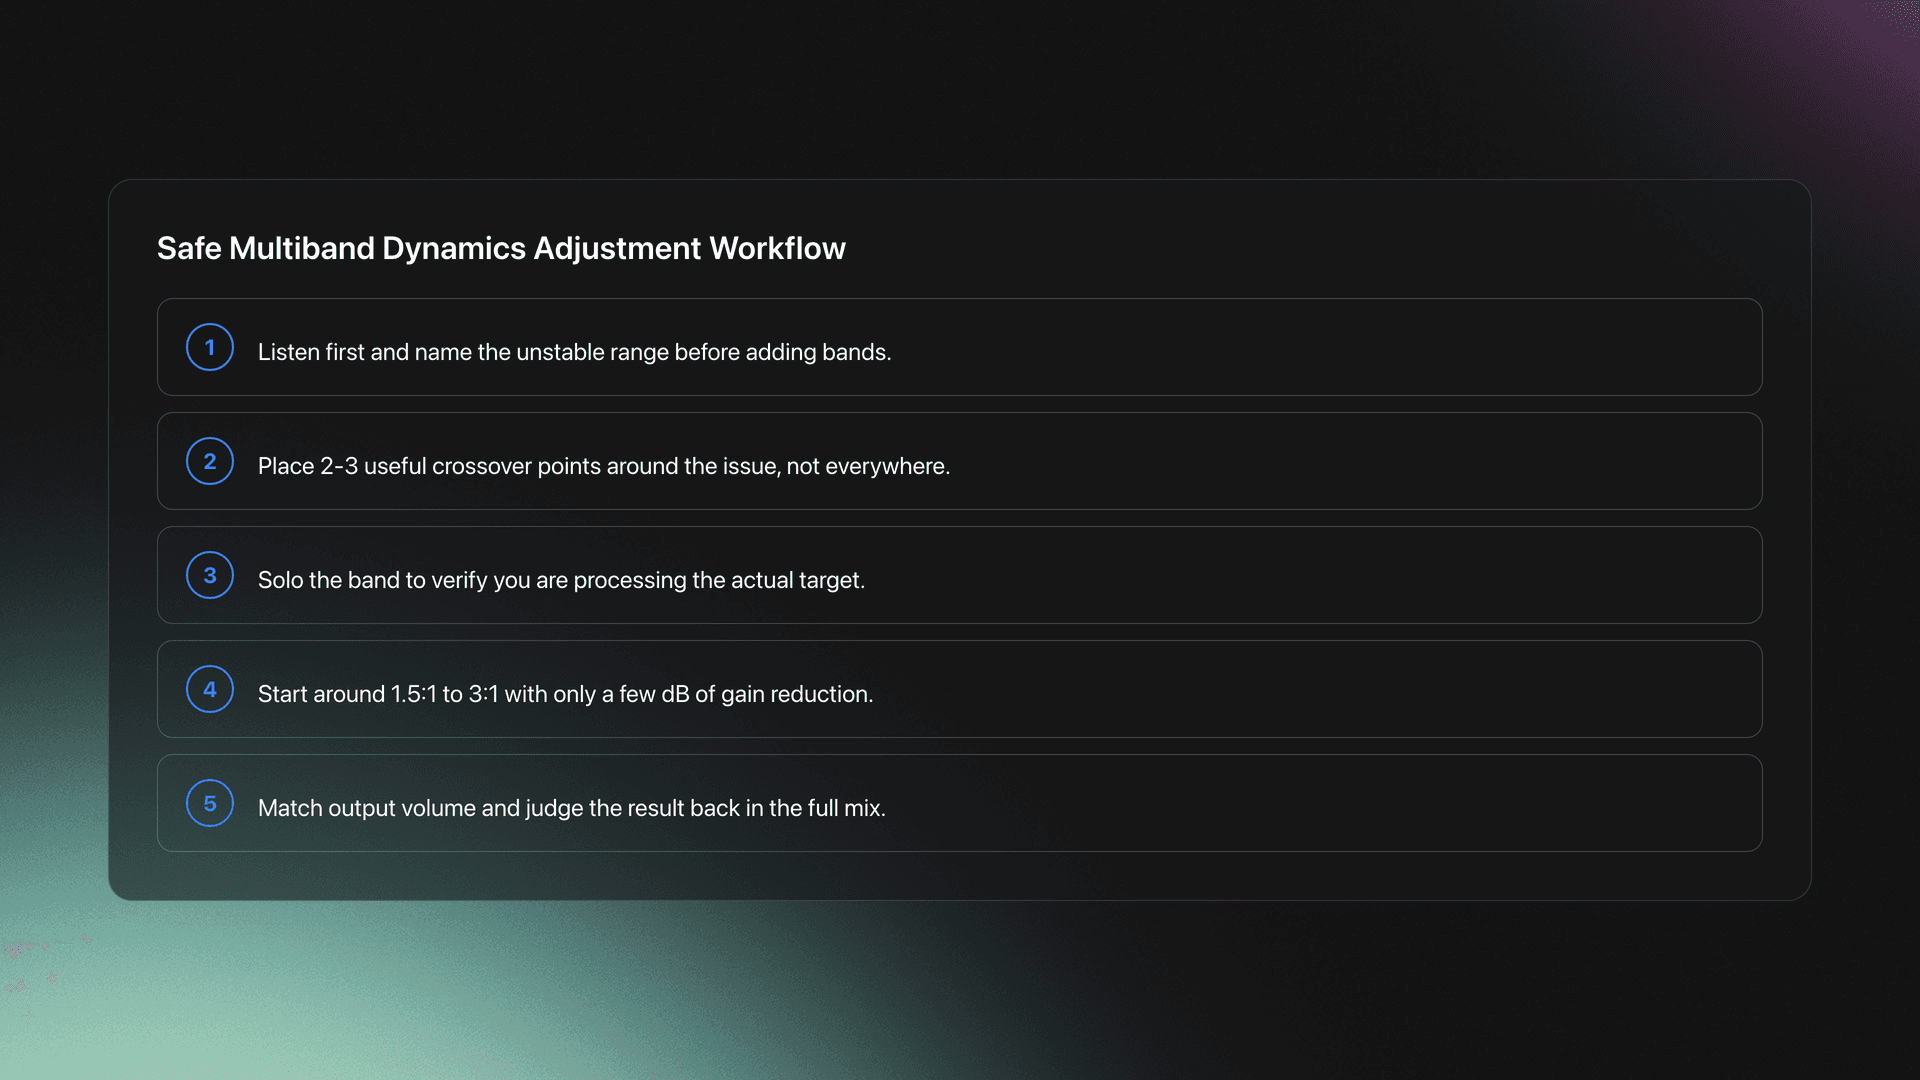Select the 'Solo the band' step text
The height and width of the screenshot is (1080, 1920).
(x=561, y=579)
